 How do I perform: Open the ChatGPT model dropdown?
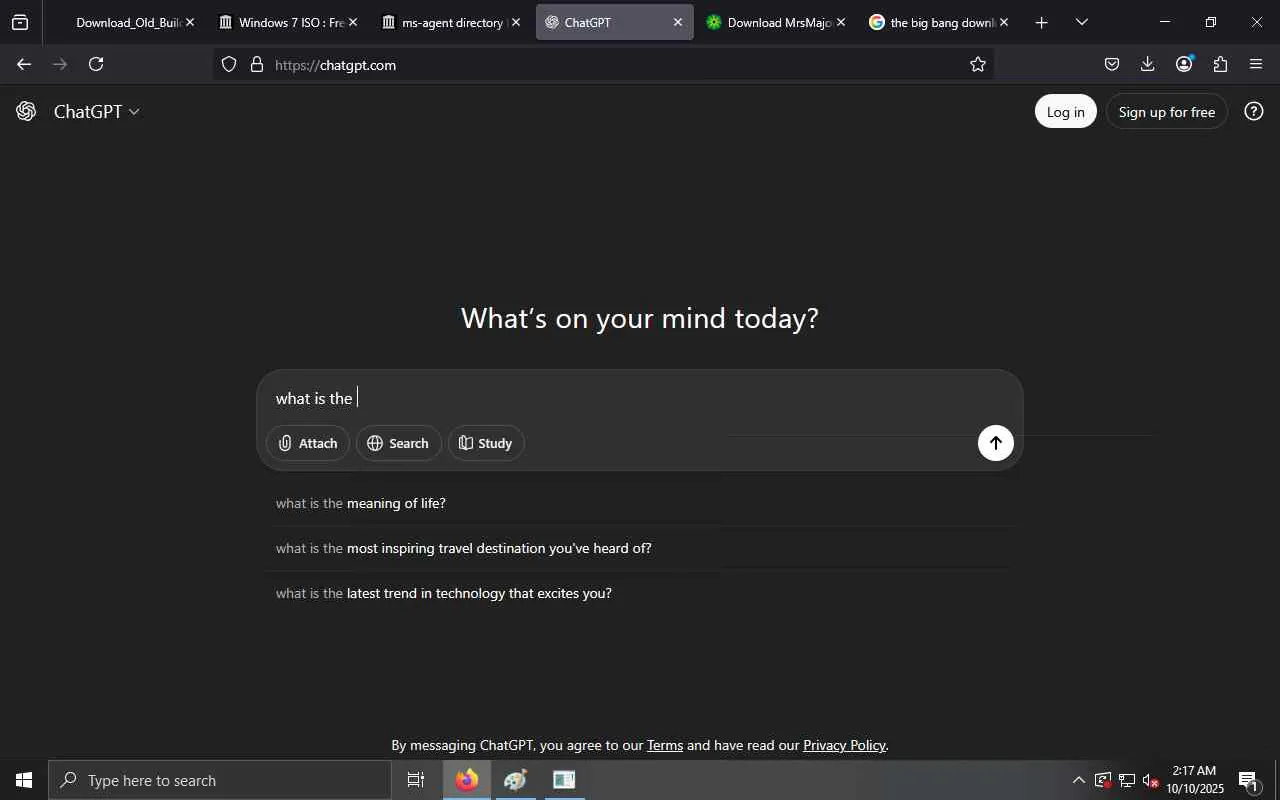pos(97,111)
